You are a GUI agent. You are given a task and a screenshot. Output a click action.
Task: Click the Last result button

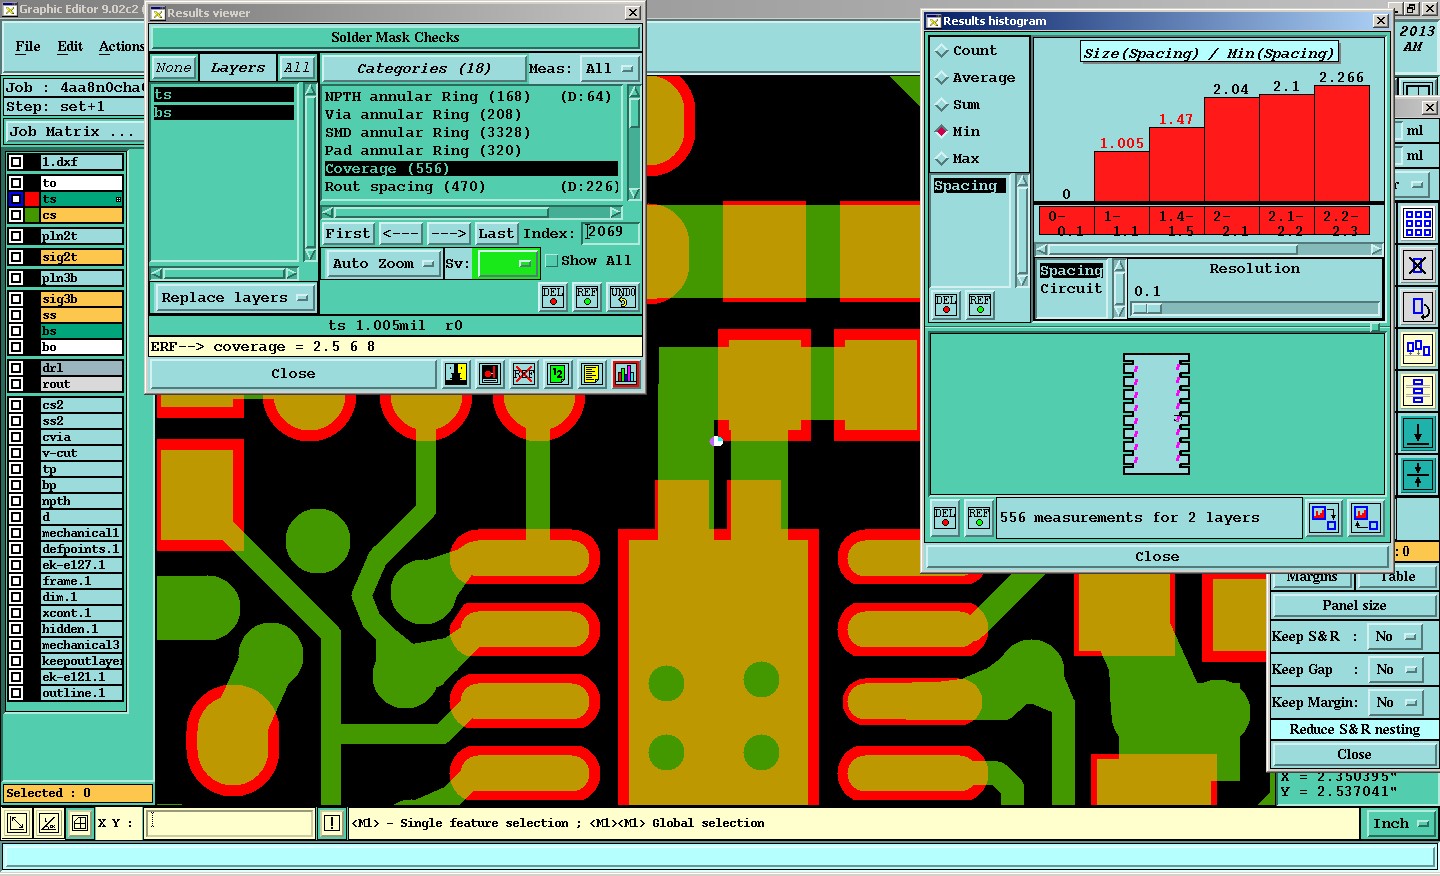(x=496, y=233)
